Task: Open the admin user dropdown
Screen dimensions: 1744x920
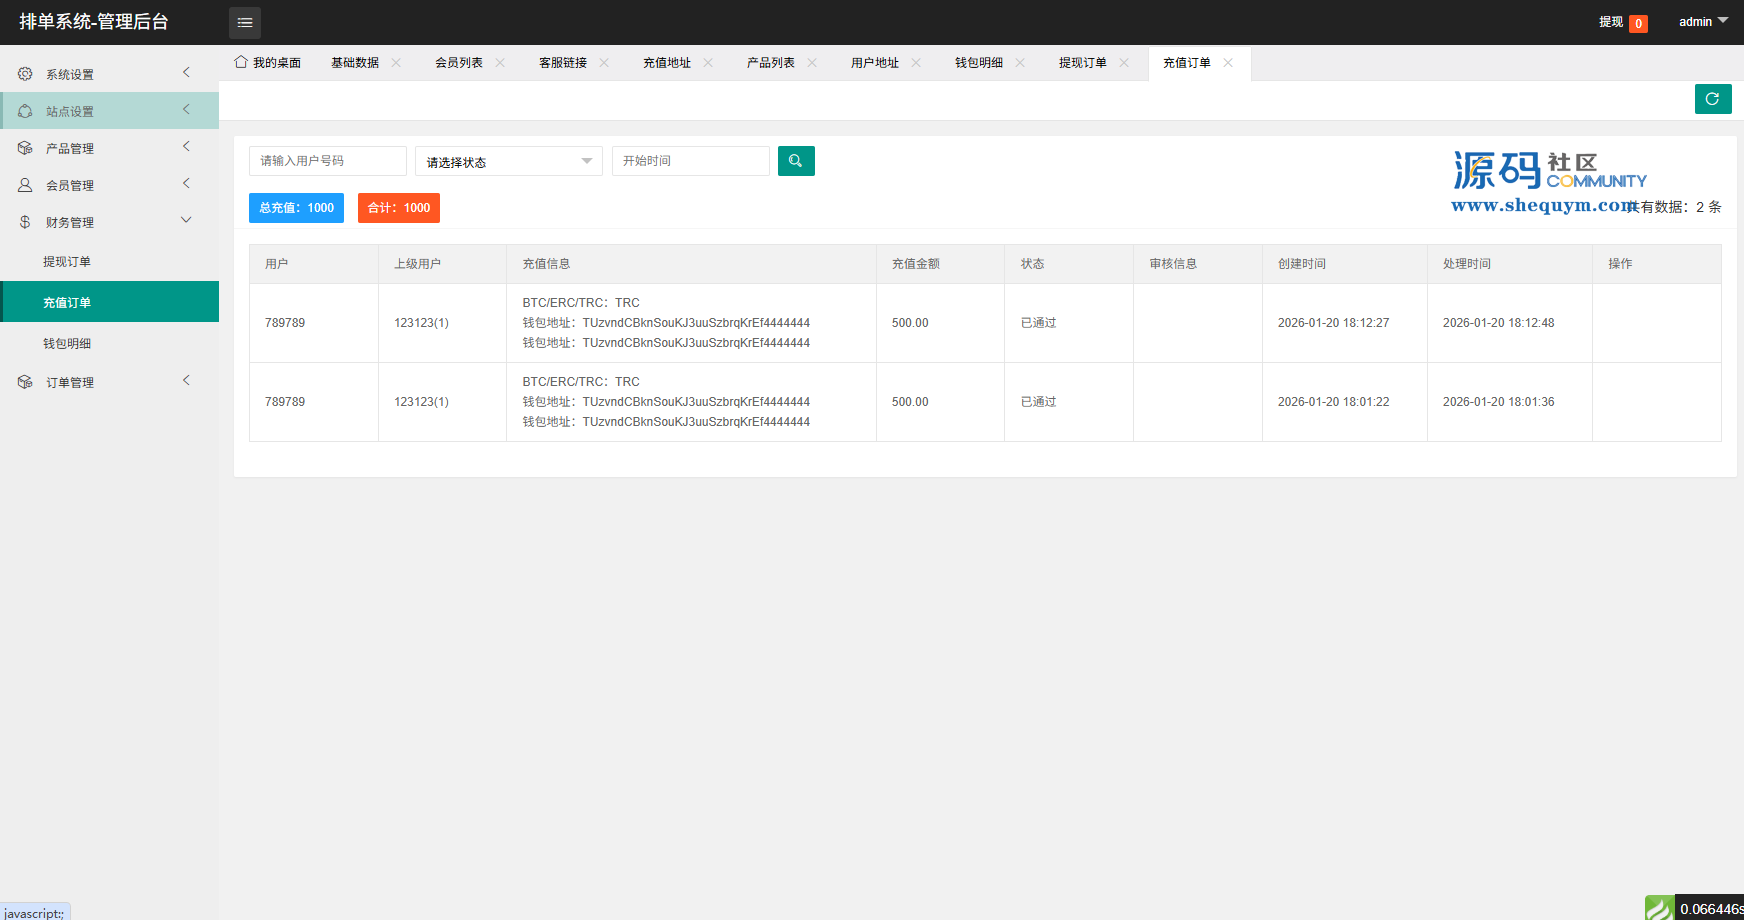Action: coord(1703,22)
